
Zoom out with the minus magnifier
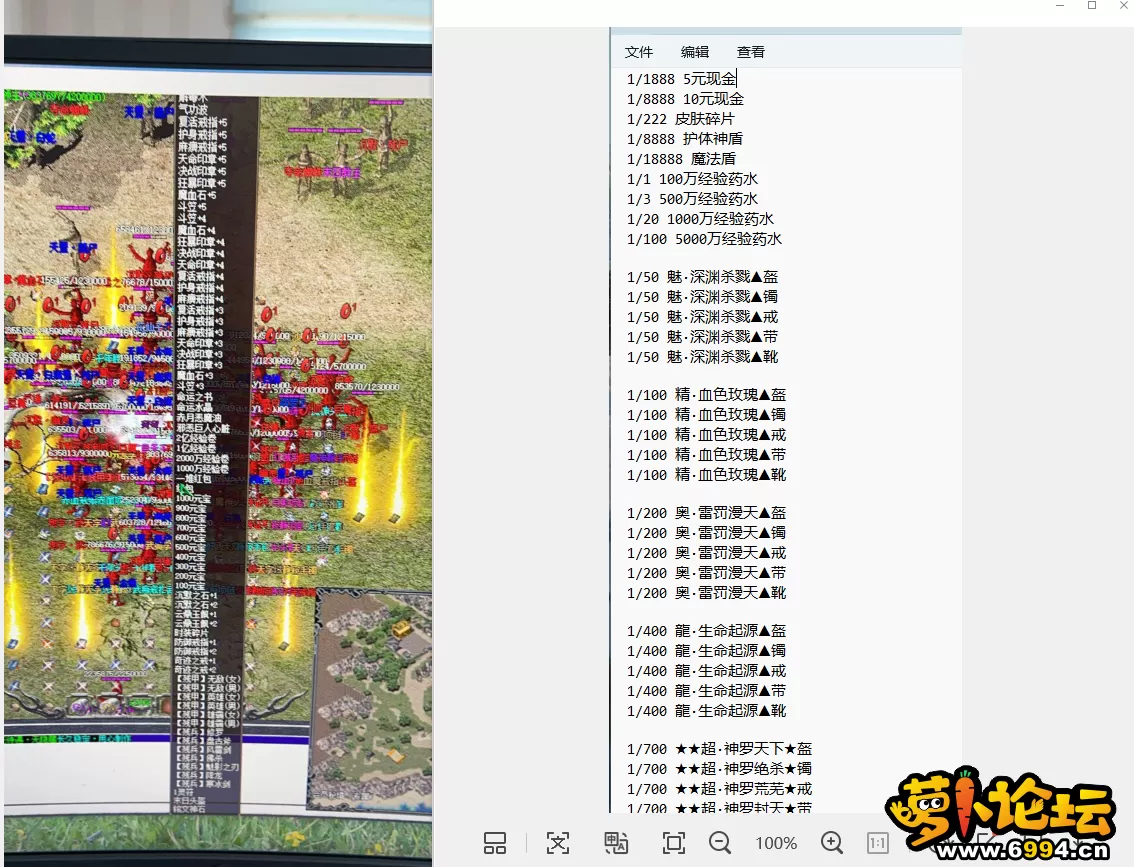click(x=720, y=842)
